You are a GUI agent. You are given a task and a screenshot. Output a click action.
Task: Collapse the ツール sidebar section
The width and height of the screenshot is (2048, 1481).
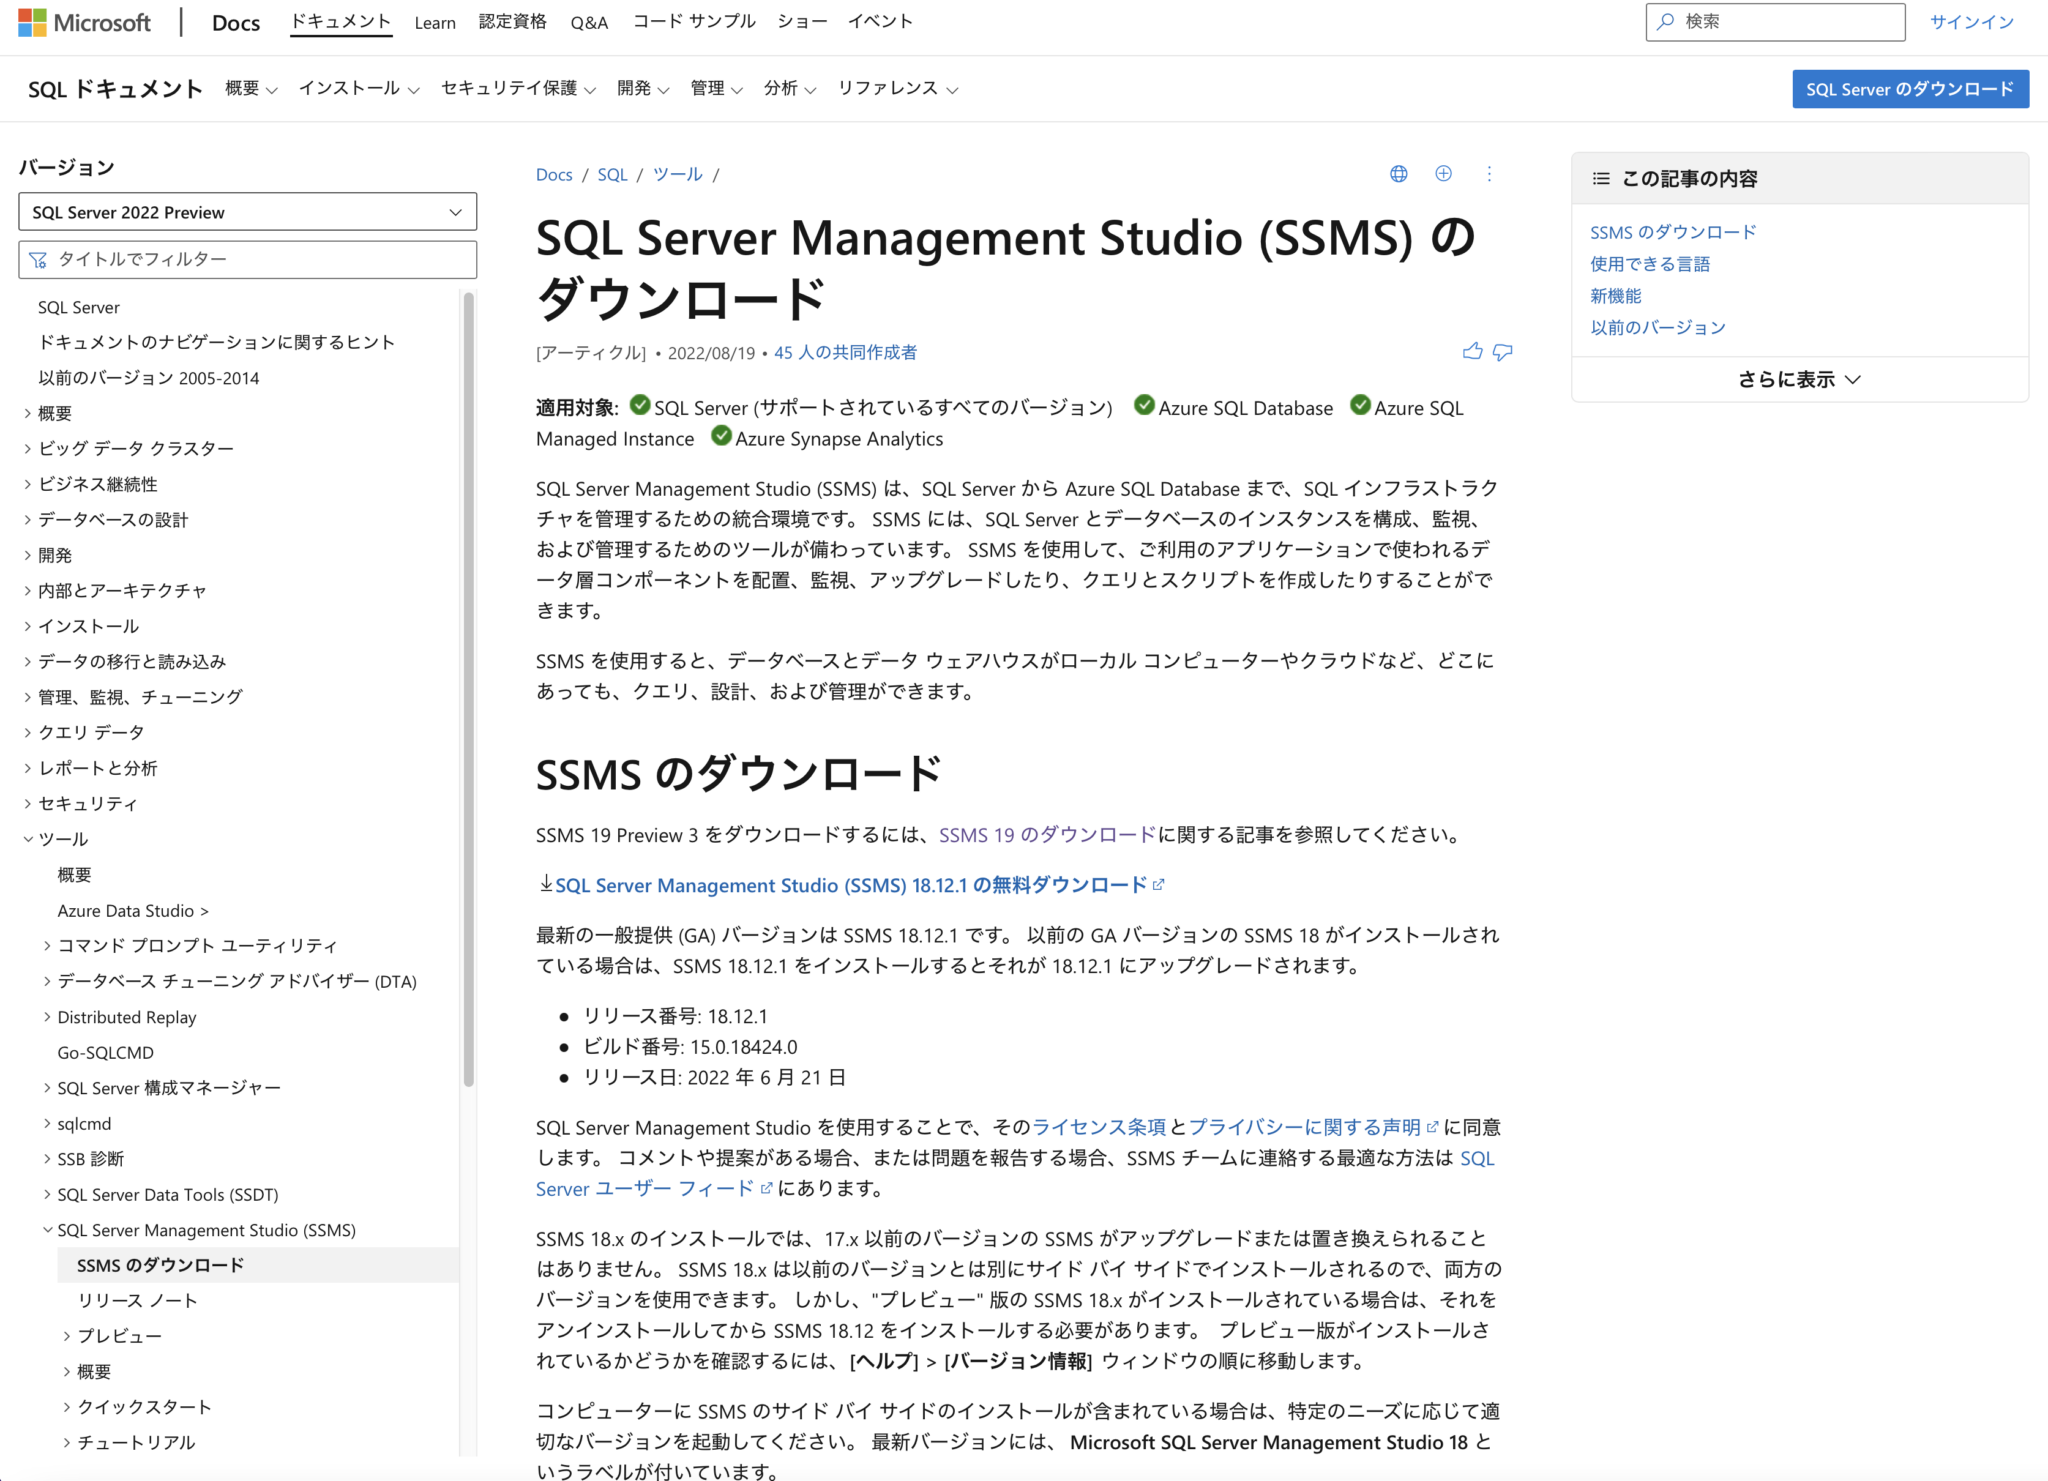28,839
